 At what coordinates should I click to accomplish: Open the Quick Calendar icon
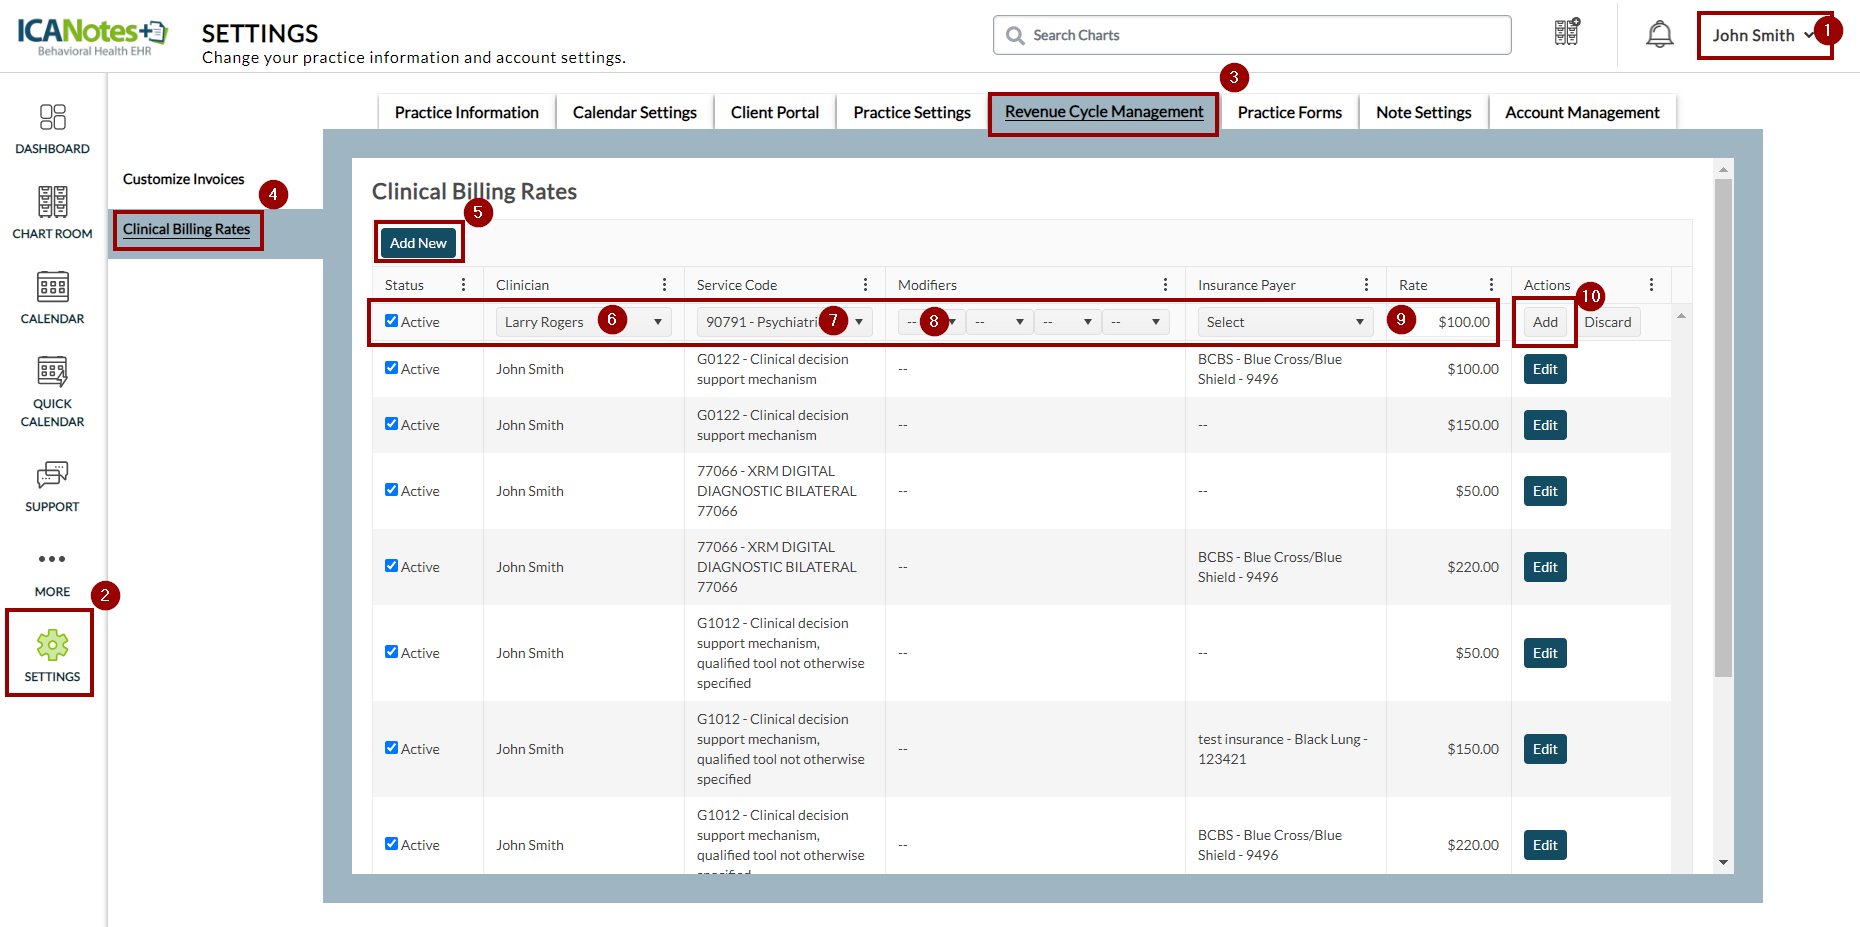52,372
